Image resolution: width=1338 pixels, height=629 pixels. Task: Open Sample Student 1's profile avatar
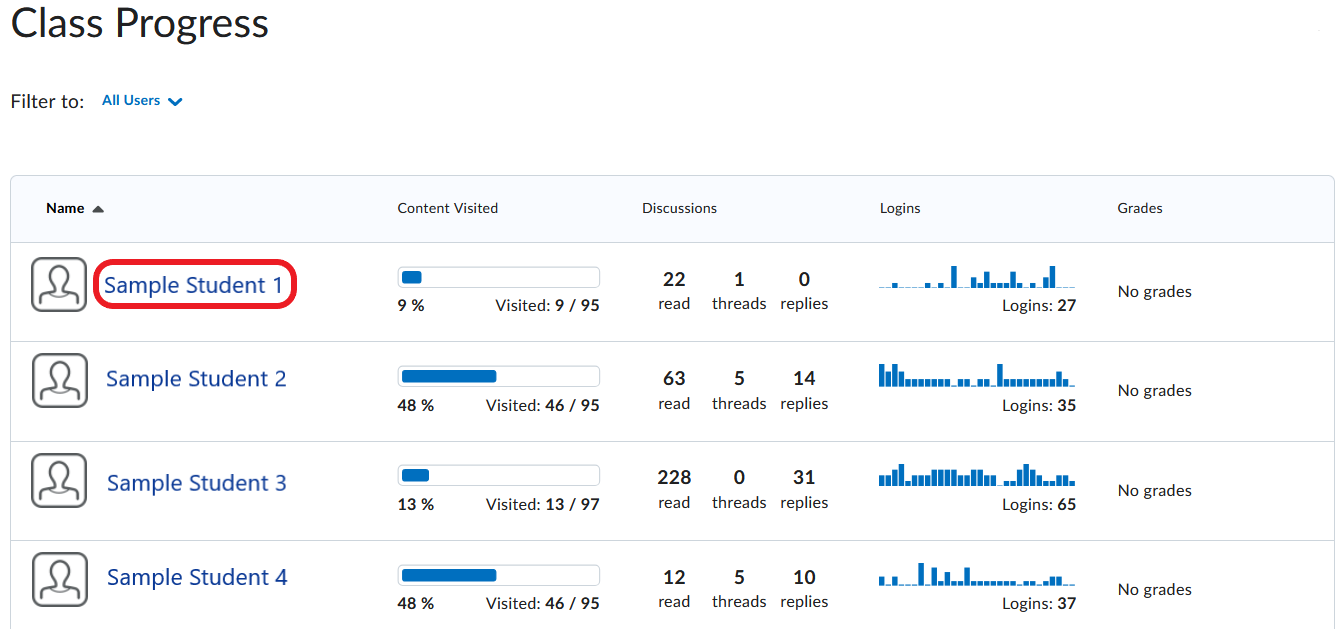point(59,284)
